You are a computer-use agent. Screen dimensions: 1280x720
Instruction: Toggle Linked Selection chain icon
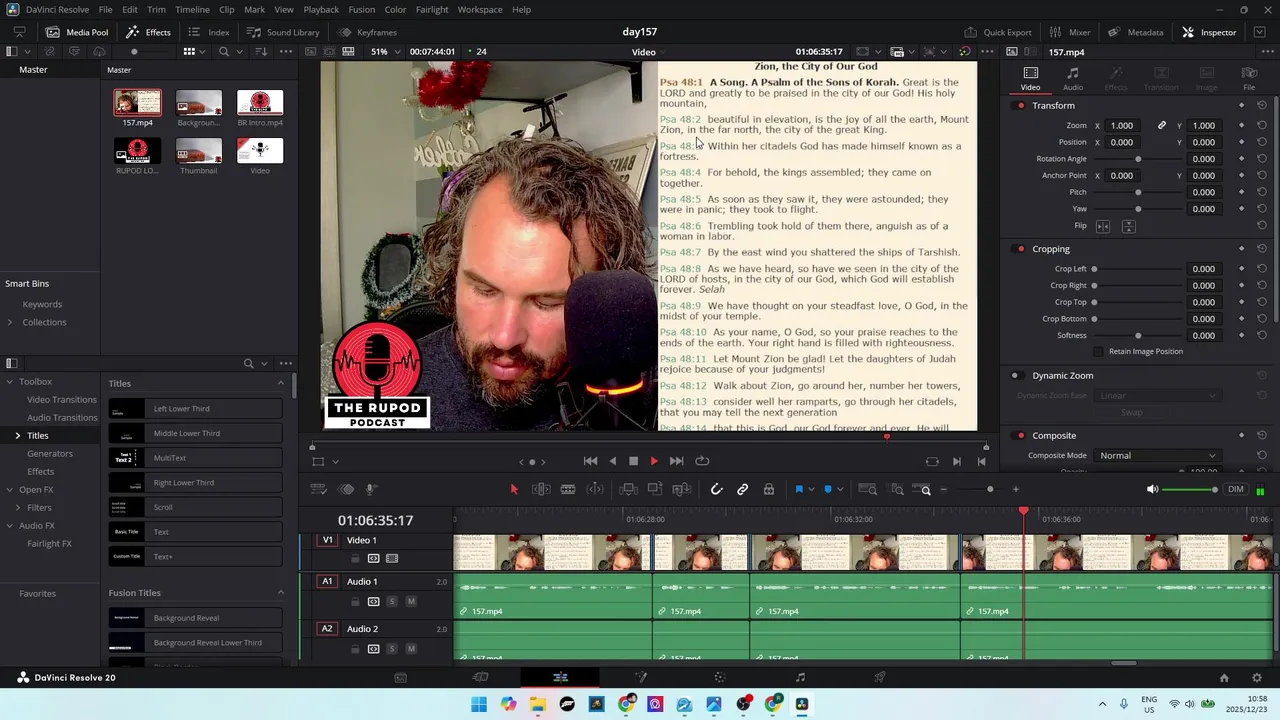click(x=742, y=489)
